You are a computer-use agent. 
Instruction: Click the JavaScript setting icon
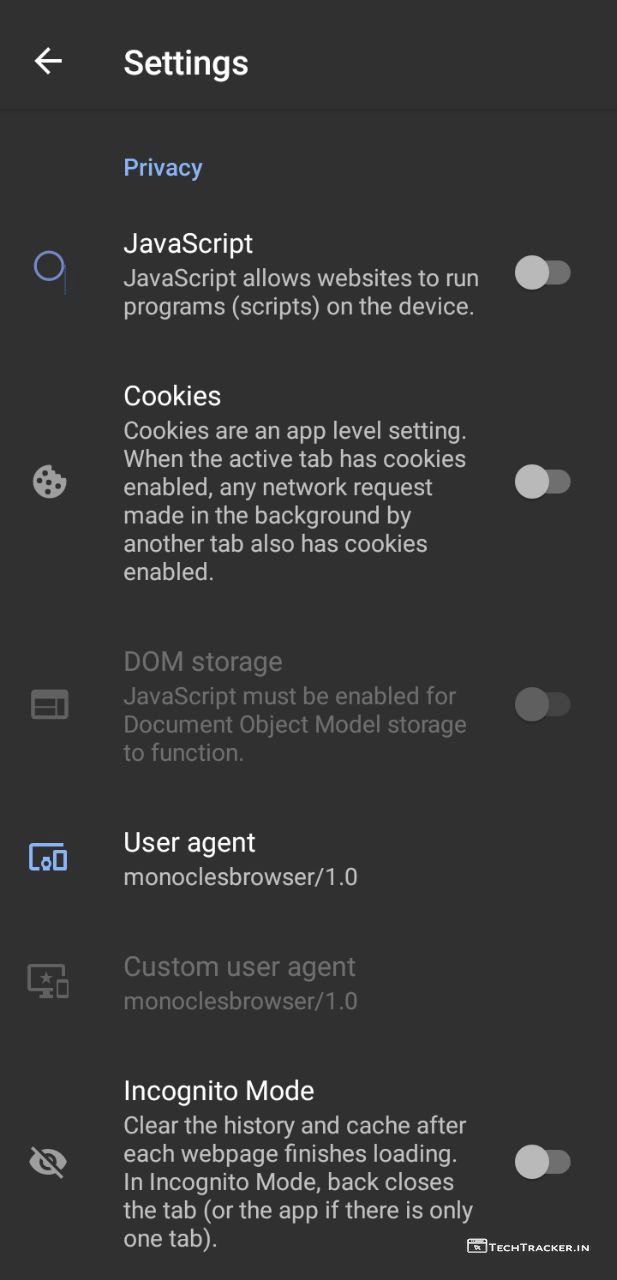[50, 269]
